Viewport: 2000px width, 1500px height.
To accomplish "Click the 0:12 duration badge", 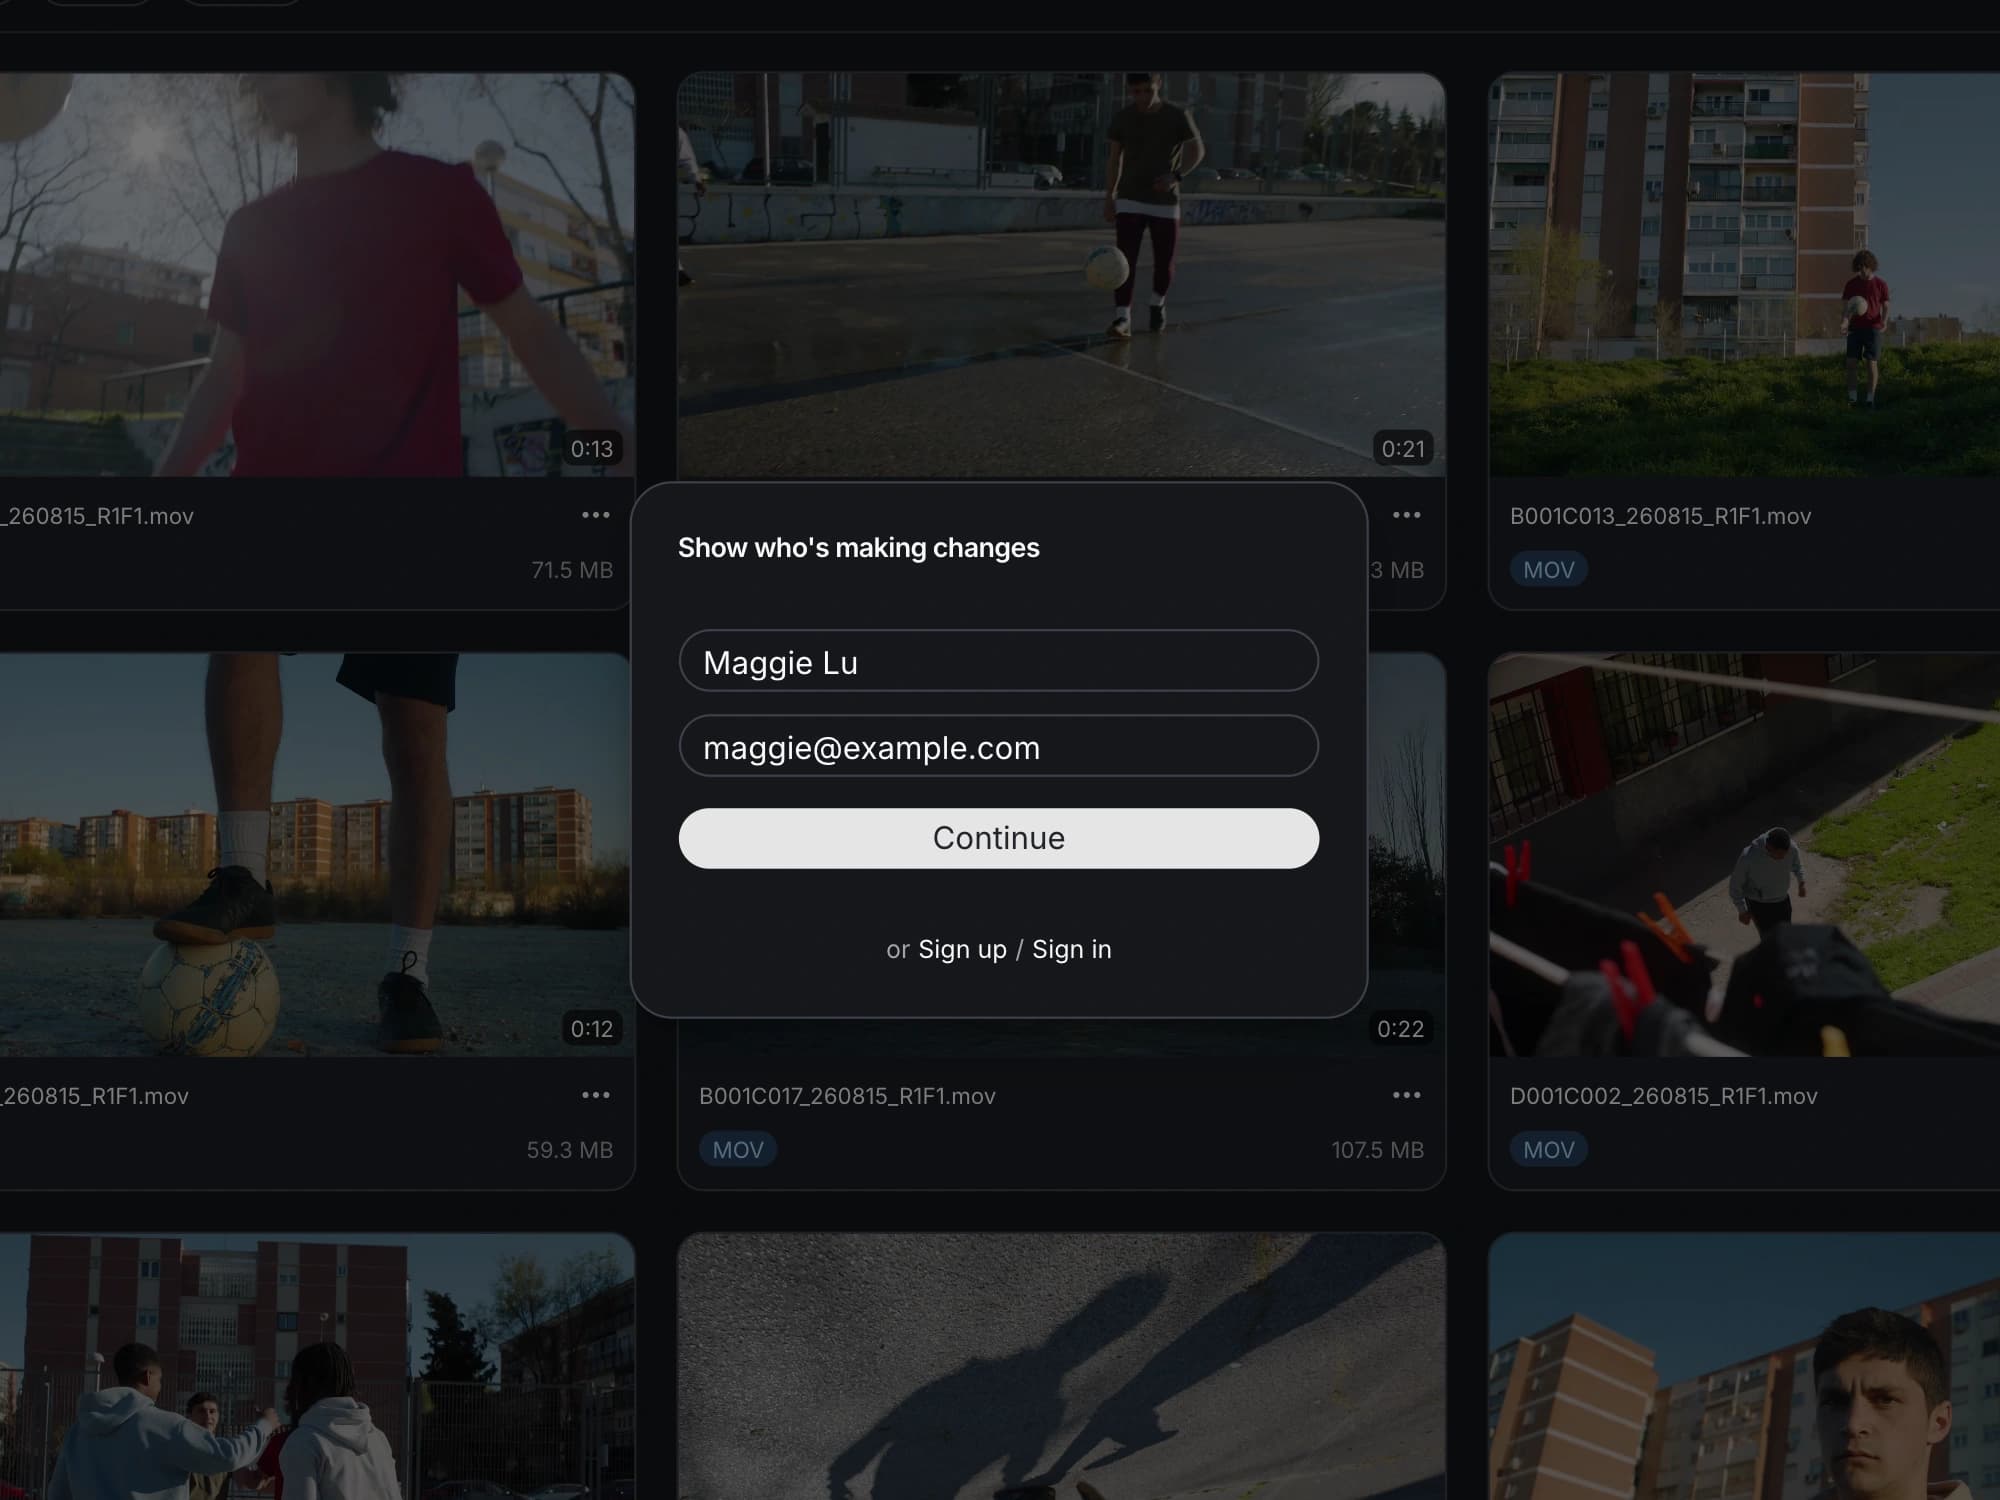I will (591, 1029).
